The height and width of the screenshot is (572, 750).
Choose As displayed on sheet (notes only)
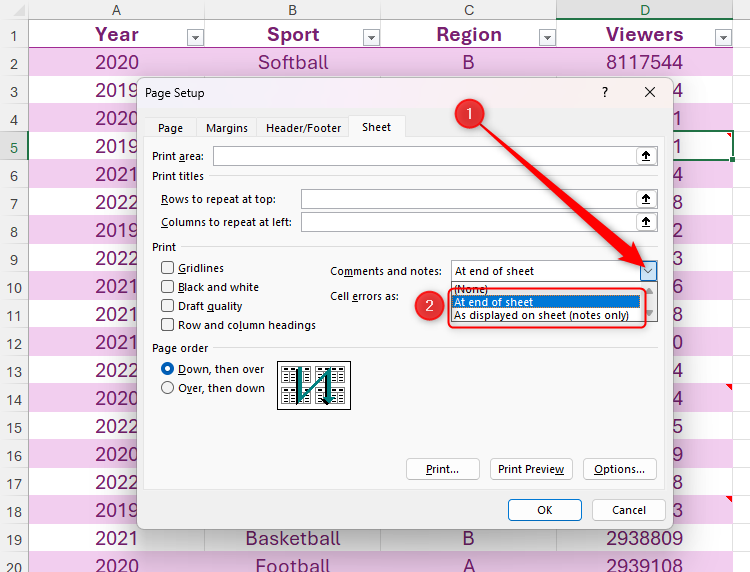[541, 315]
